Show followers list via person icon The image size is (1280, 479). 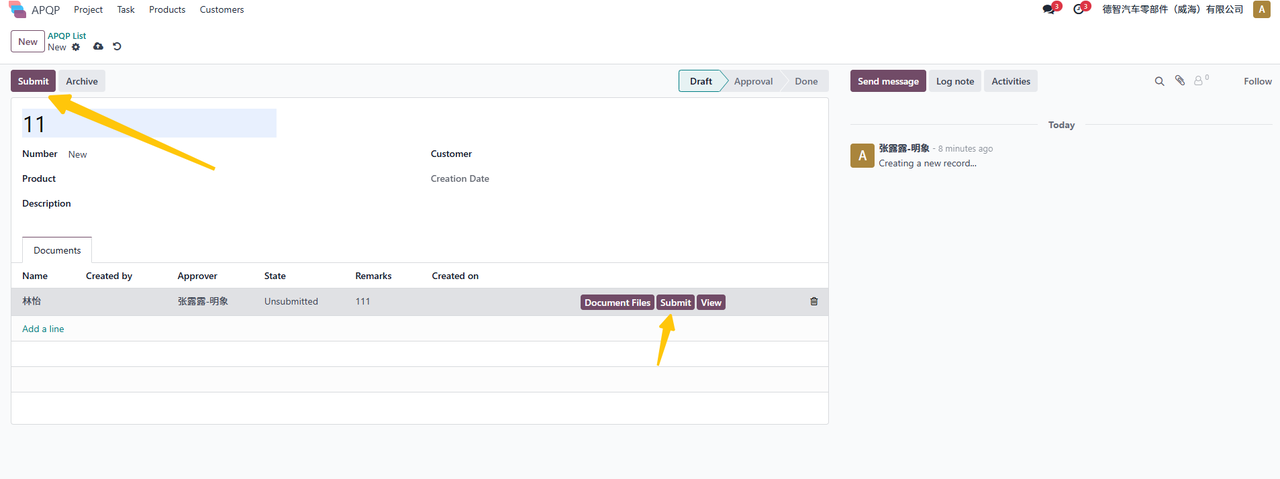point(1200,82)
